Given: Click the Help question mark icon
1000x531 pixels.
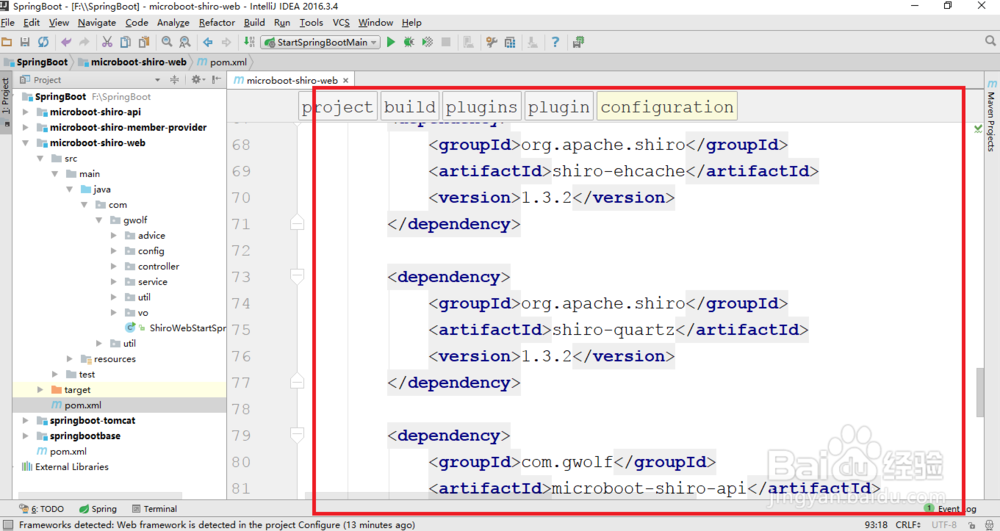Looking at the screenshot, I should pos(555,42).
